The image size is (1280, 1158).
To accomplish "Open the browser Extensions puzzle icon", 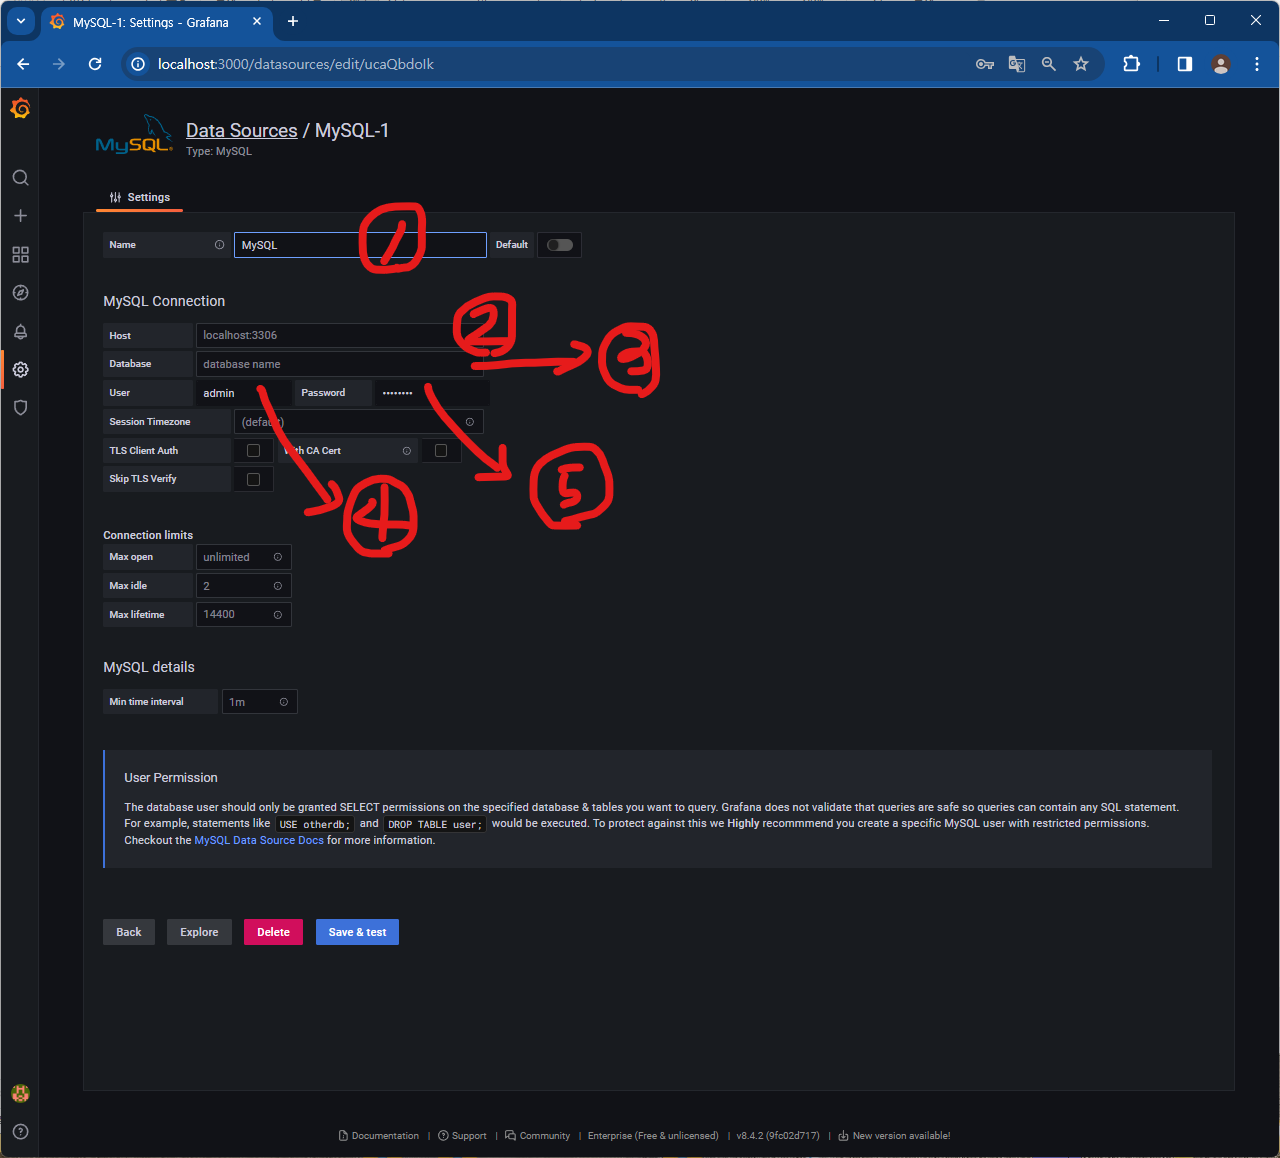I will (1131, 64).
